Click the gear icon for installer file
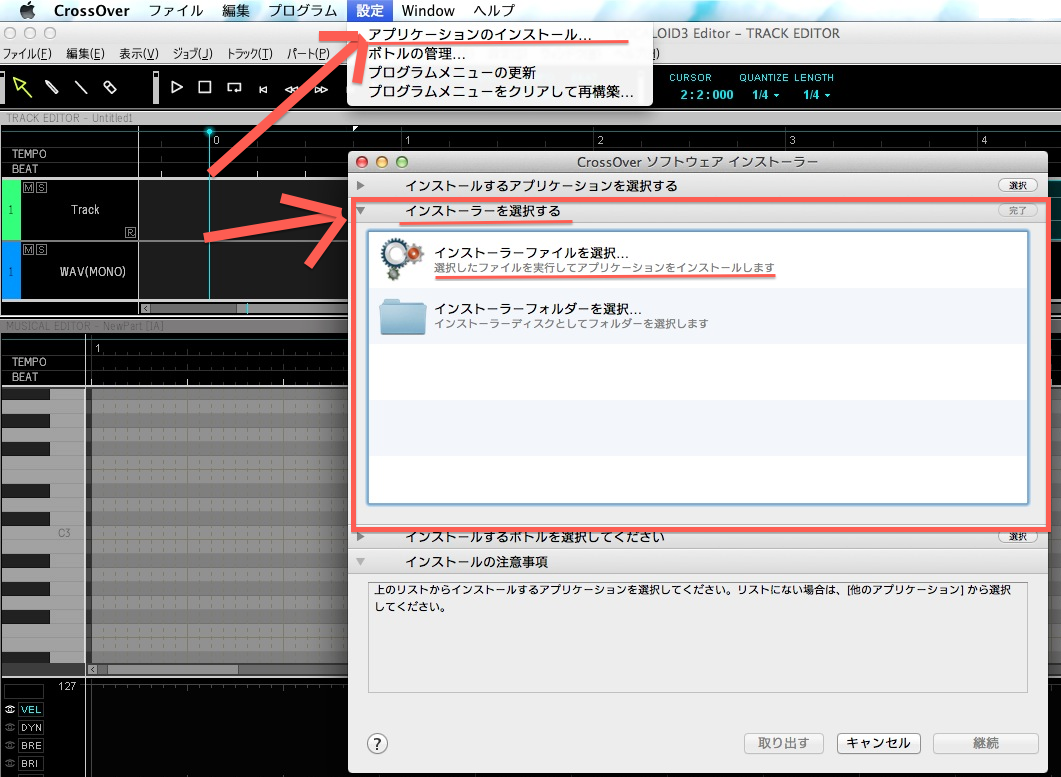1061x777 pixels. coord(402,258)
